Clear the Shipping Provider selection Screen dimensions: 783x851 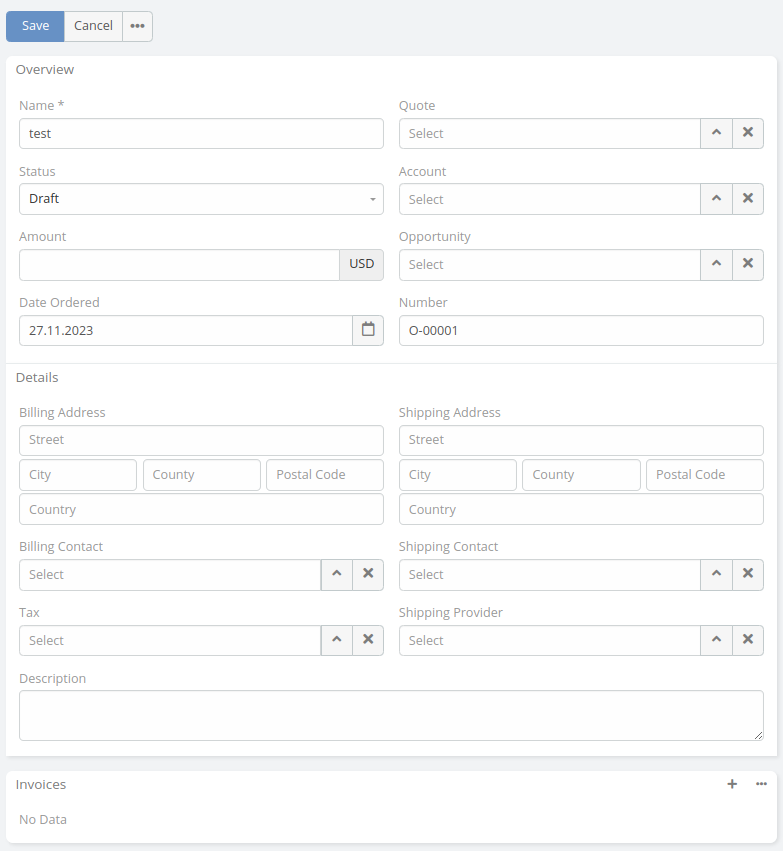pyautogui.click(x=747, y=641)
